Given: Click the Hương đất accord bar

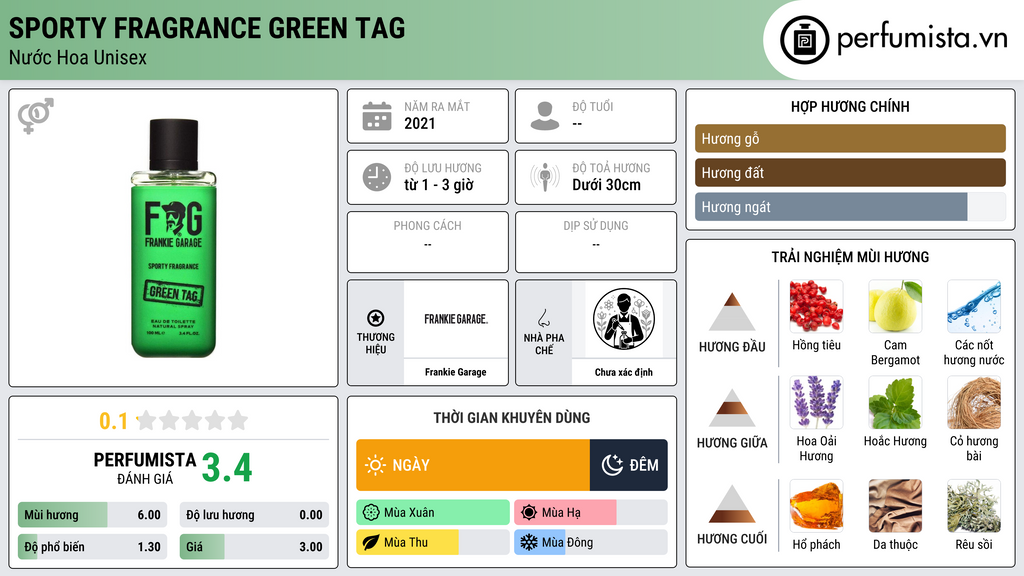Looking at the screenshot, I should point(850,172).
